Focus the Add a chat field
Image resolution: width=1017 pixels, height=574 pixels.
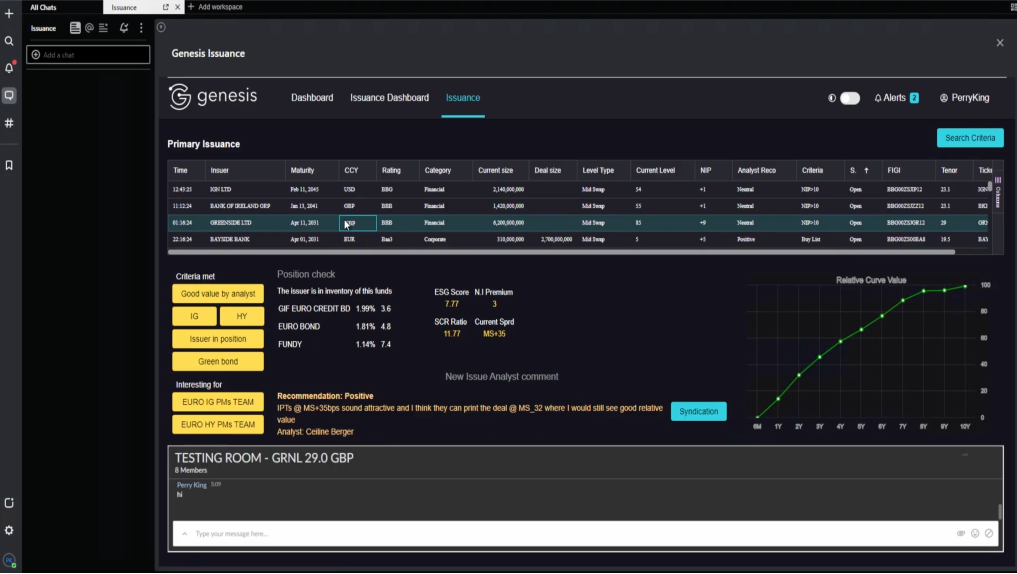coord(88,54)
